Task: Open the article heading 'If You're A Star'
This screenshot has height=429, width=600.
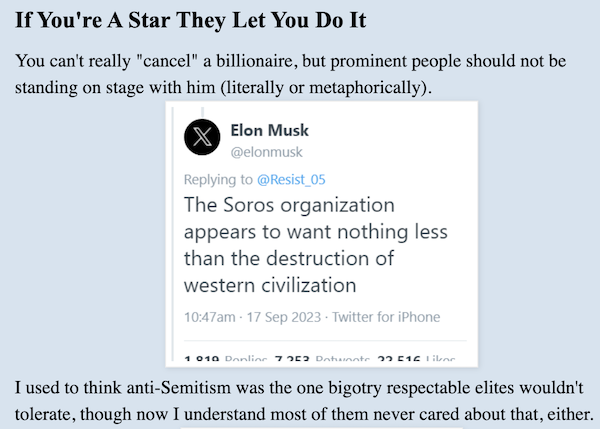Action: [191, 20]
